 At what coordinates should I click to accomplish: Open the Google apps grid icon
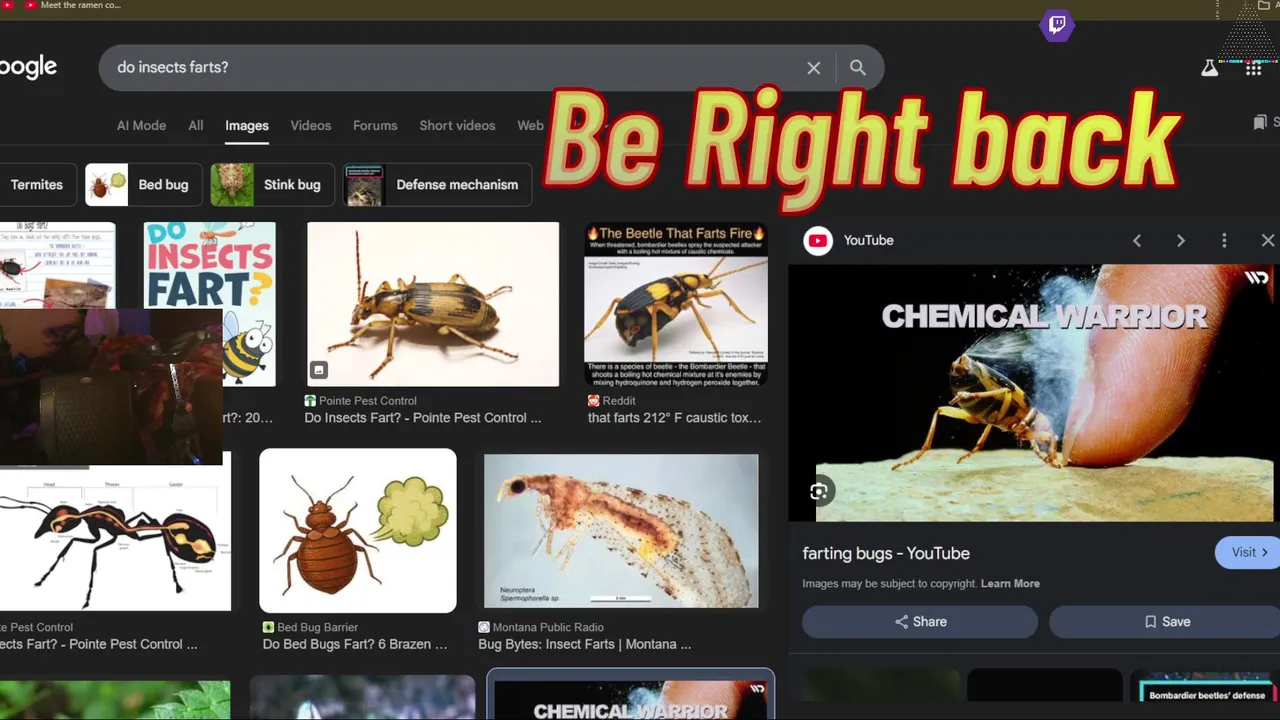point(1253,68)
